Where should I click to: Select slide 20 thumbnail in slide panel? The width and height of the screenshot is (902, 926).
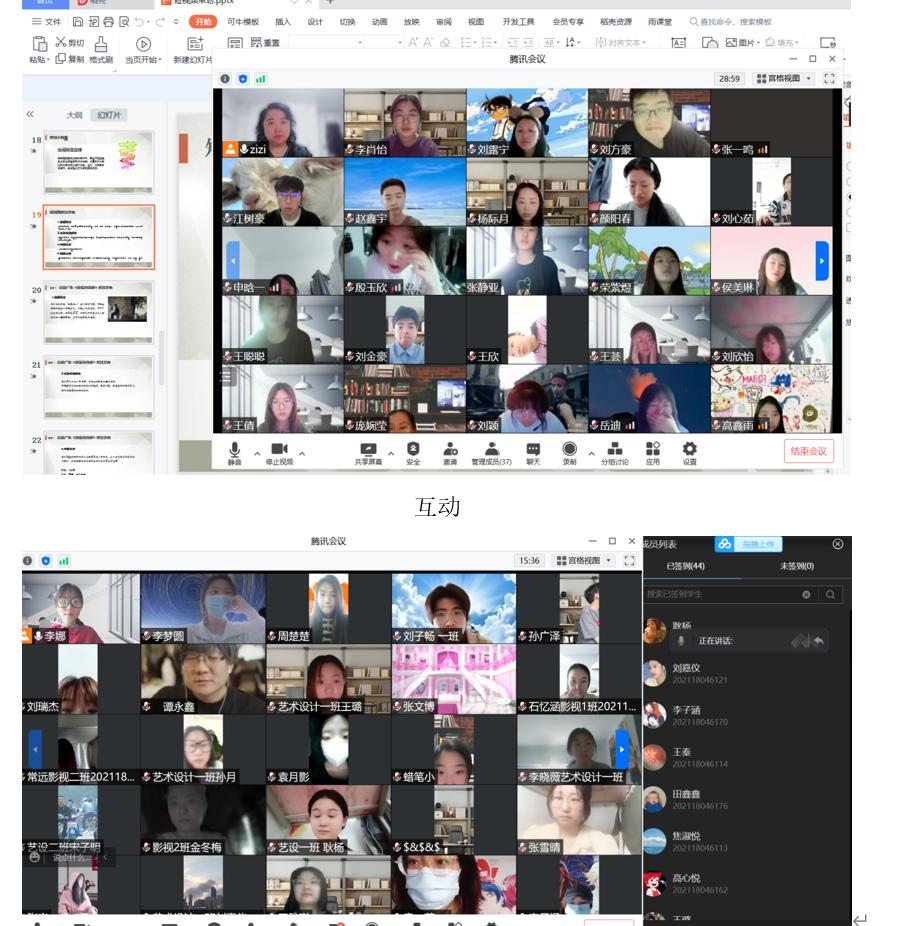pyautogui.click(x=98, y=313)
